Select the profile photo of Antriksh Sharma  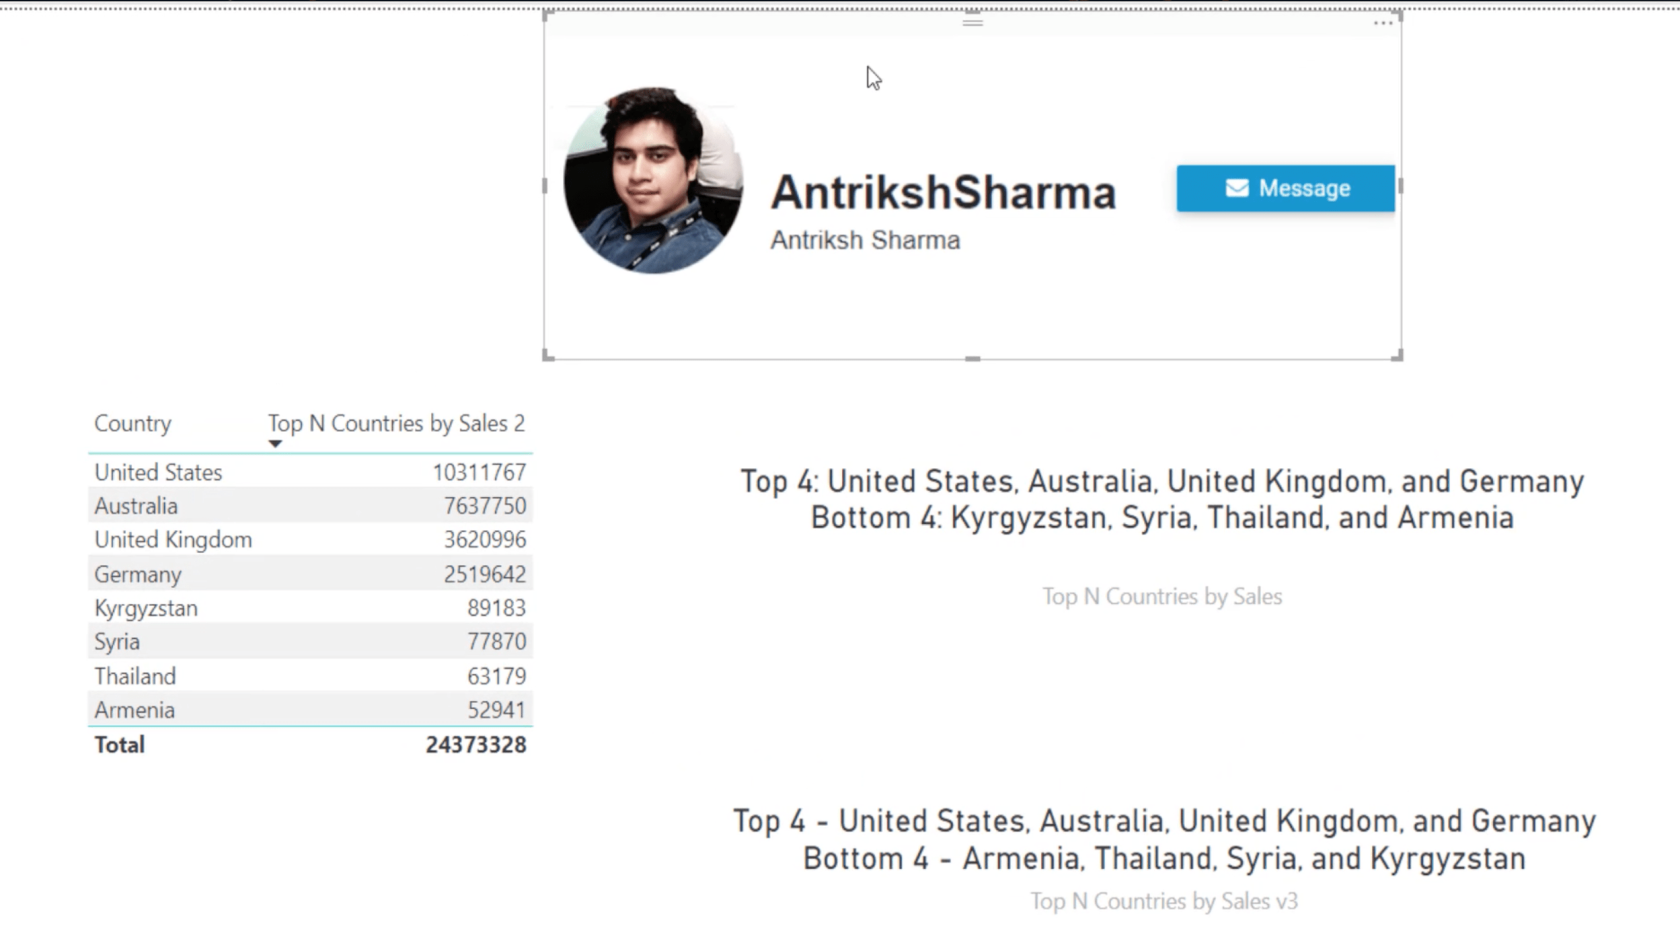[x=653, y=181]
